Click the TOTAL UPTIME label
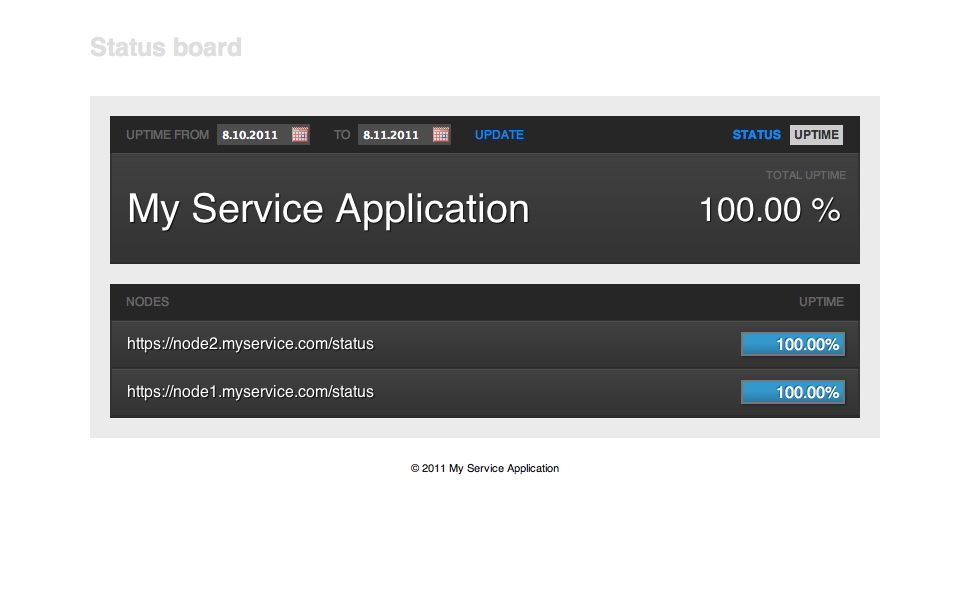This screenshot has height=590, width=955. (x=806, y=175)
